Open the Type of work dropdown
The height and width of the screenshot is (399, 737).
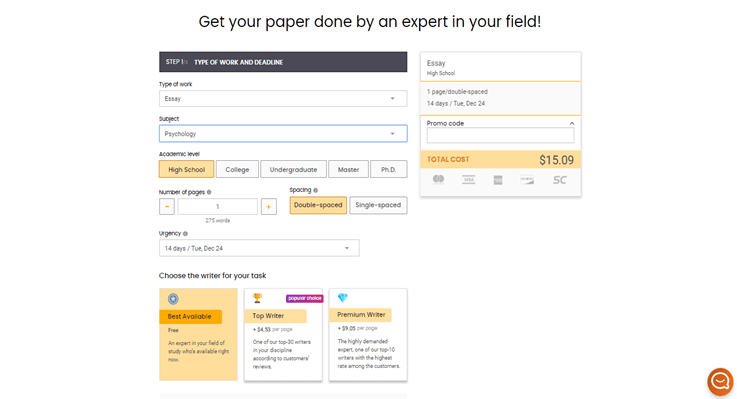[283, 99]
